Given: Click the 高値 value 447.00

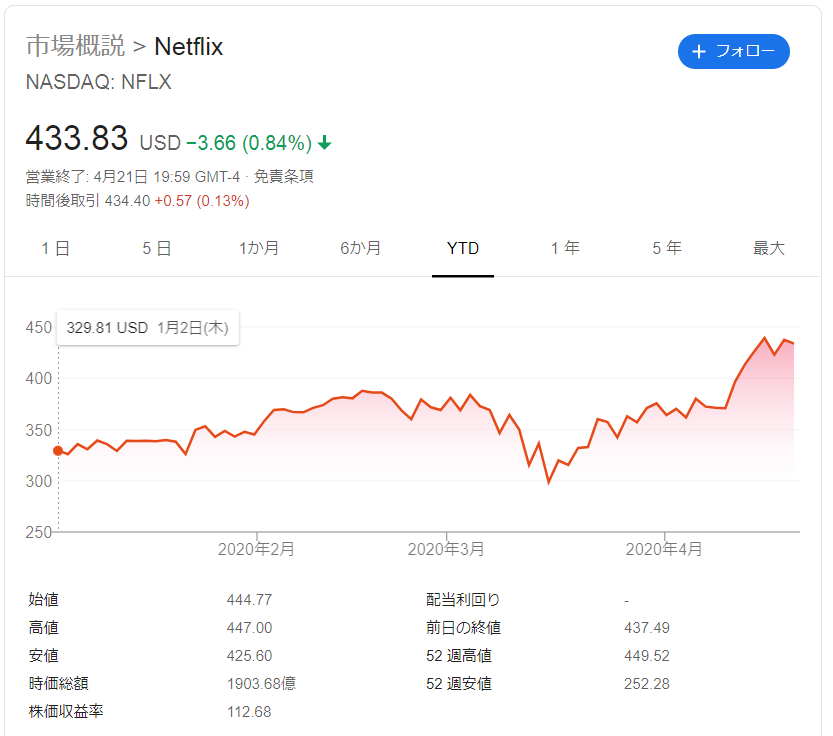Looking at the screenshot, I should coord(249,628).
